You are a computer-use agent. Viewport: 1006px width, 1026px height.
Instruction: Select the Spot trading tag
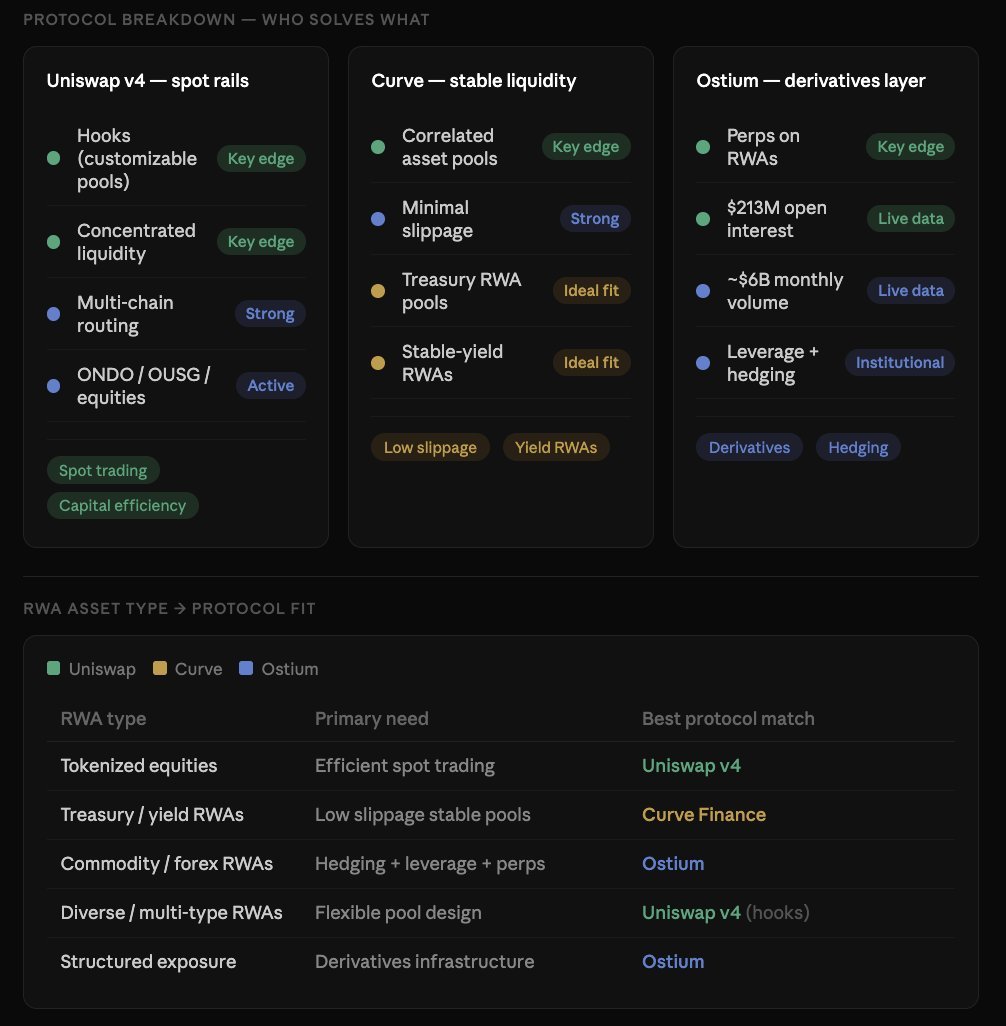click(x=103, y=471)
